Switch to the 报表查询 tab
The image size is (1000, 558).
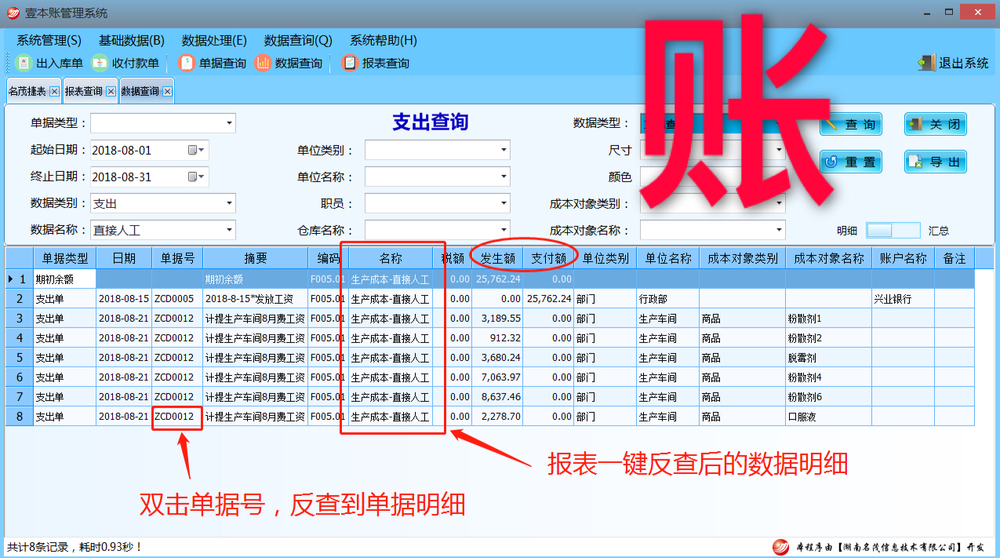coord(84,91)
